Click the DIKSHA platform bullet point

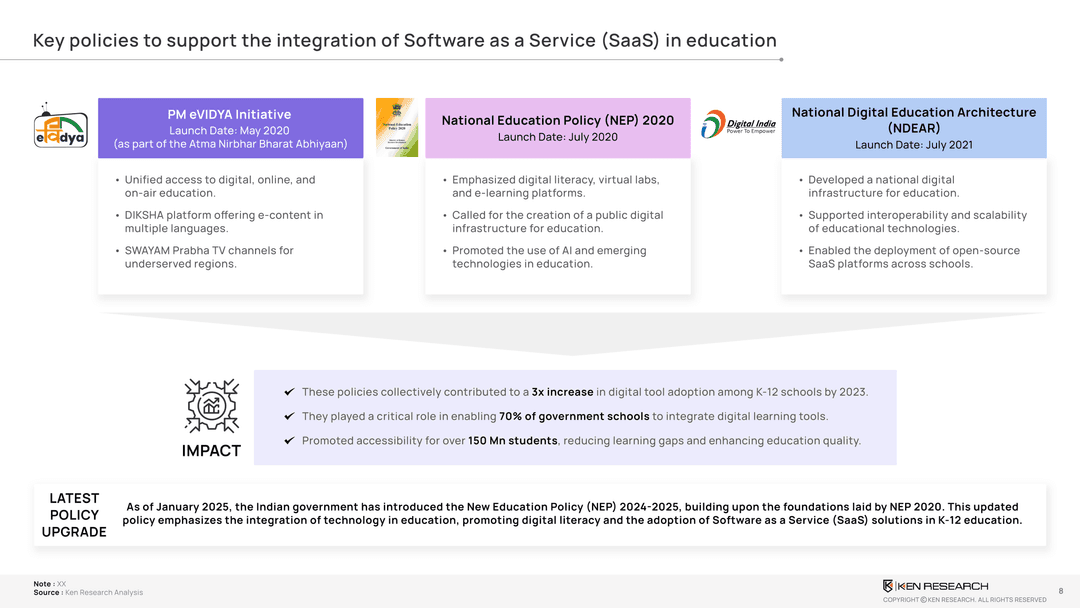(x=223, y=222)
